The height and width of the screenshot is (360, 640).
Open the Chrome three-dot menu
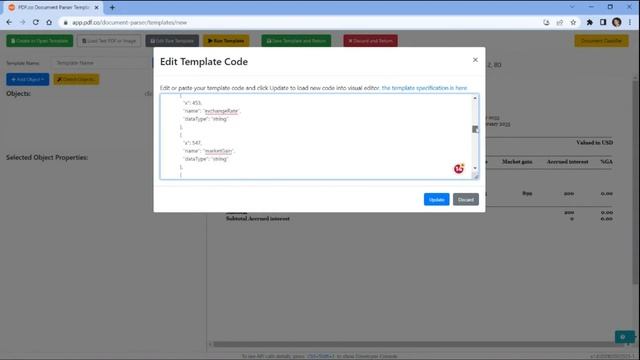[630, 22]
